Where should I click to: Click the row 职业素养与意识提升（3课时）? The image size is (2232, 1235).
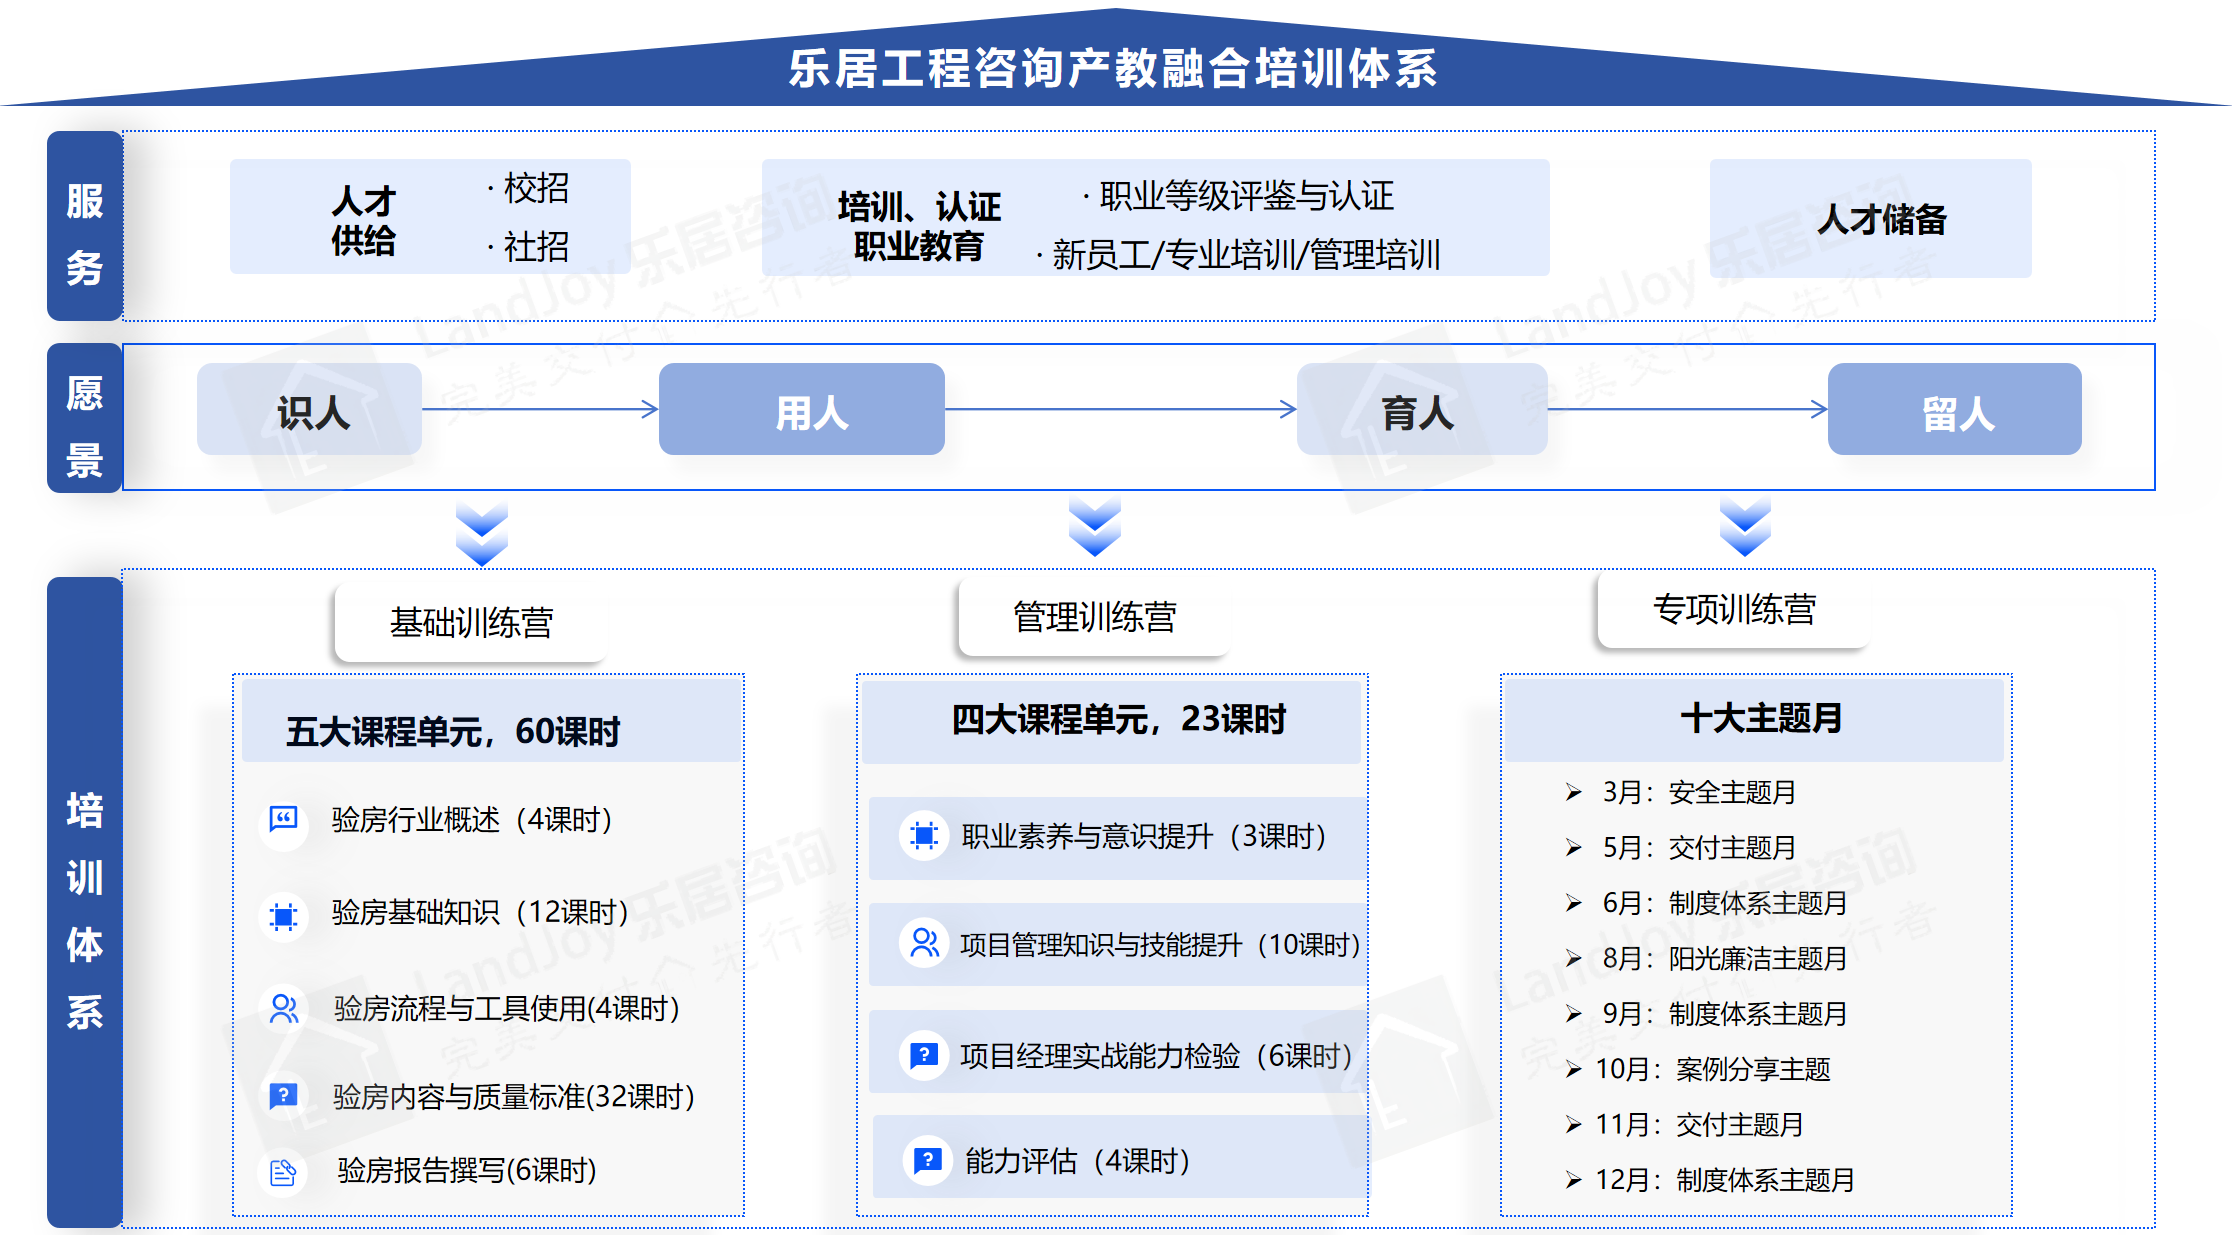(x=1117, y=838)
